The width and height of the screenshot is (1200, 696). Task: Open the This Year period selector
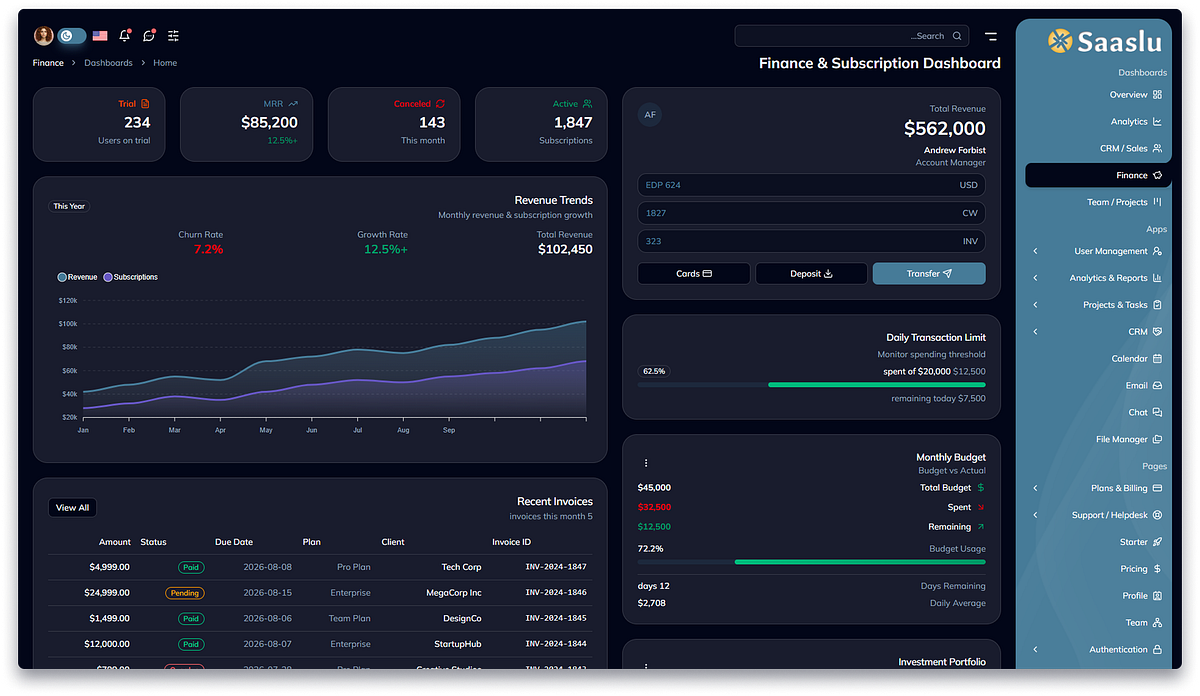tap(69, 206)
